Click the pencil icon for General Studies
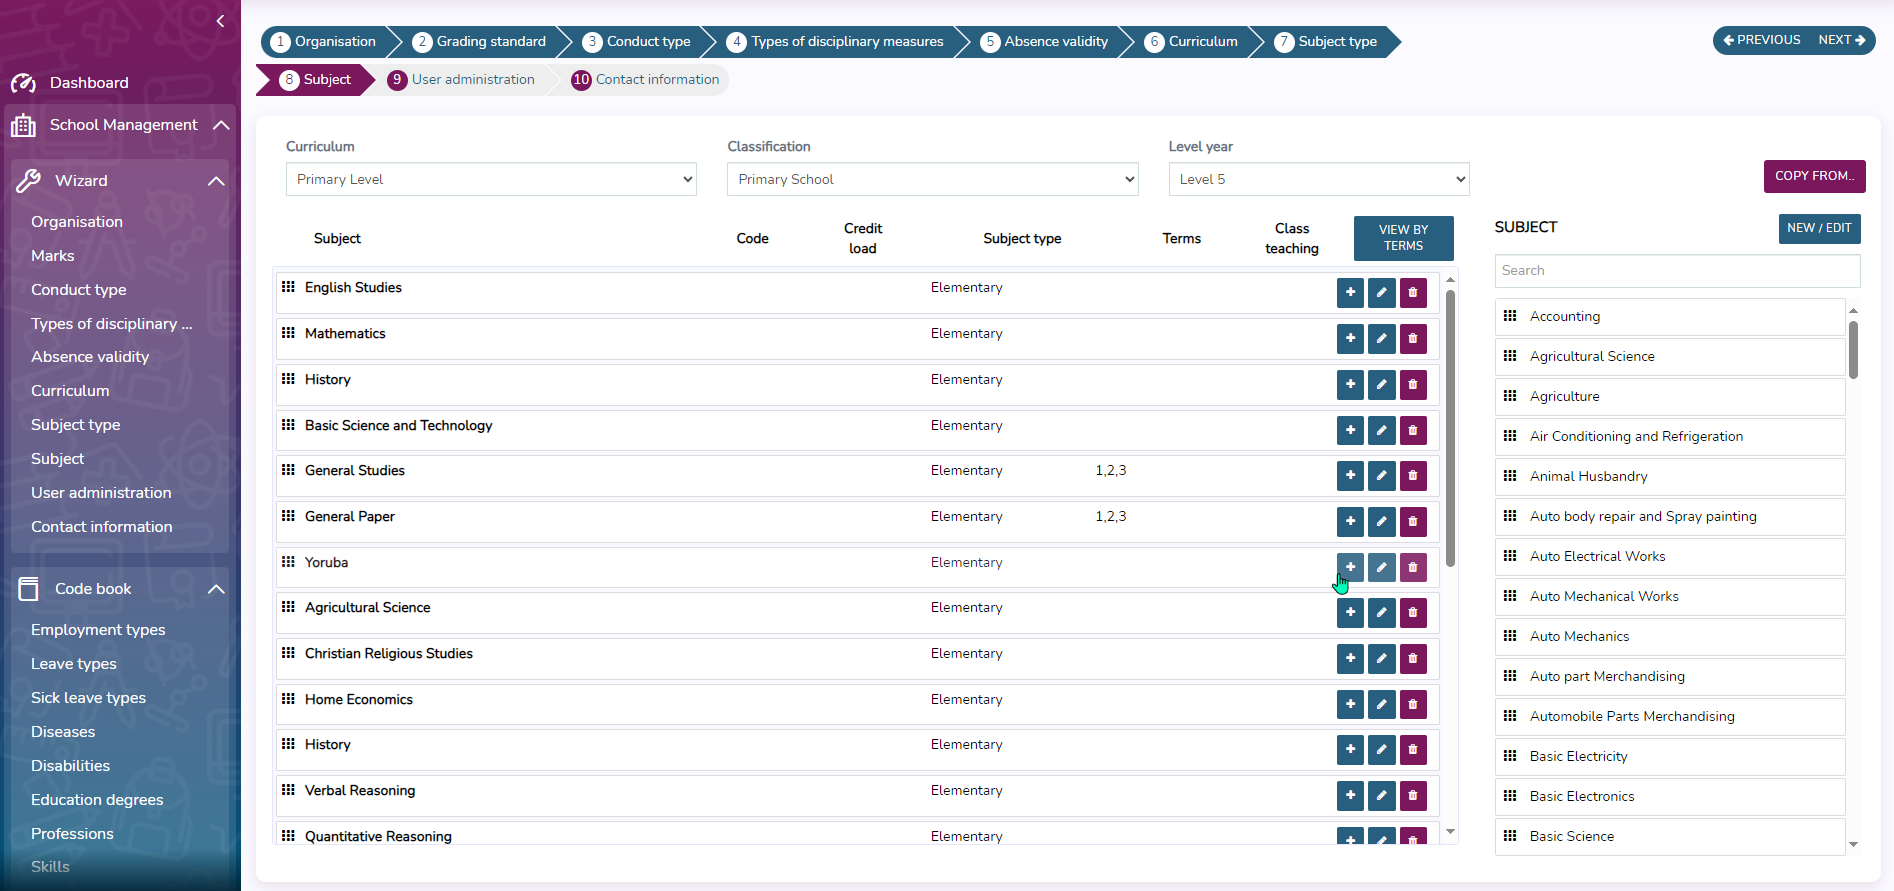Viewport: 1894px width, 891px height. tap(1381, 476)
